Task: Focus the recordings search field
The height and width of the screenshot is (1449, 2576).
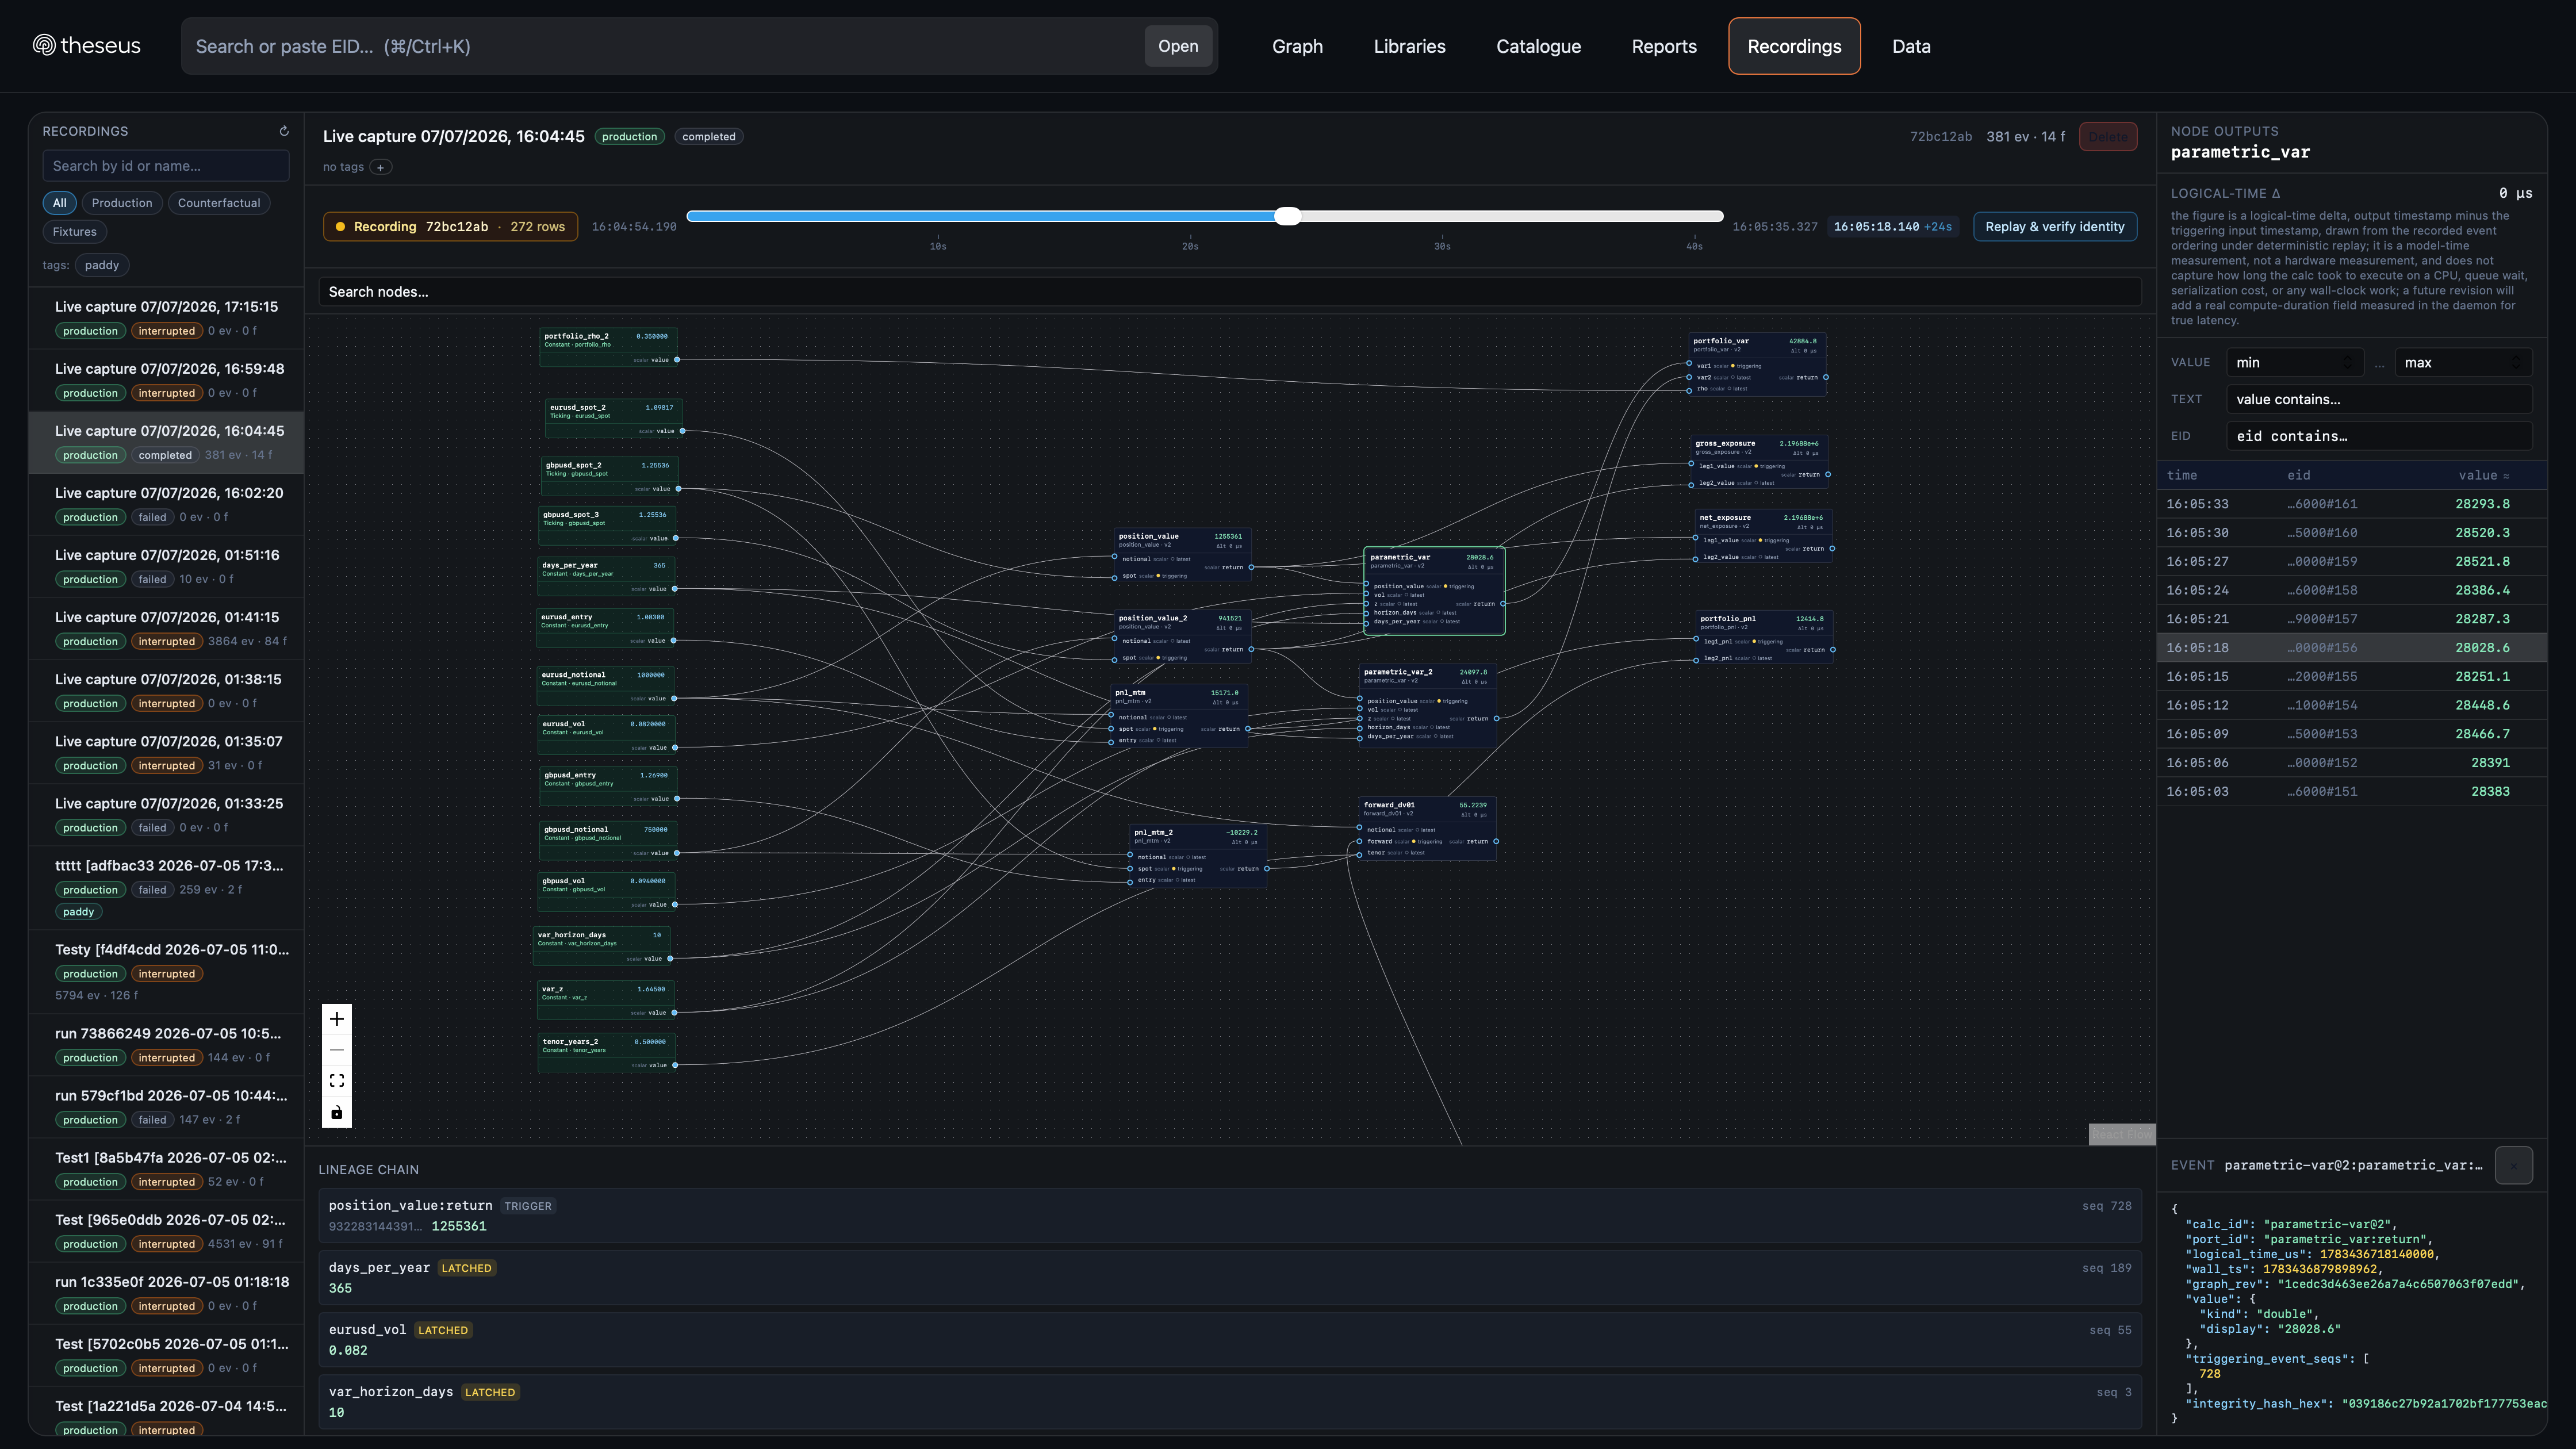Action: point(166,166)
